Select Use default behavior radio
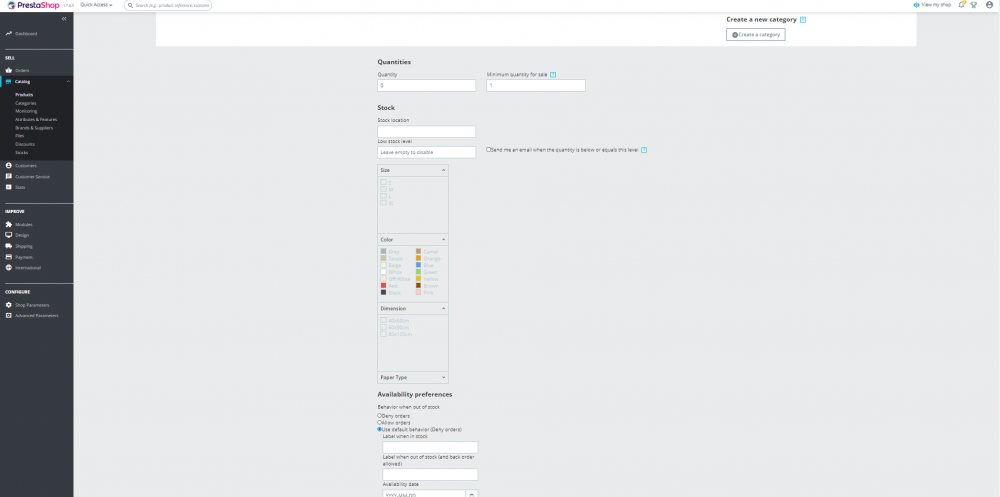The height and width of the screenshot is (497, 1000). pyautogui.click(x=379, y=429)
